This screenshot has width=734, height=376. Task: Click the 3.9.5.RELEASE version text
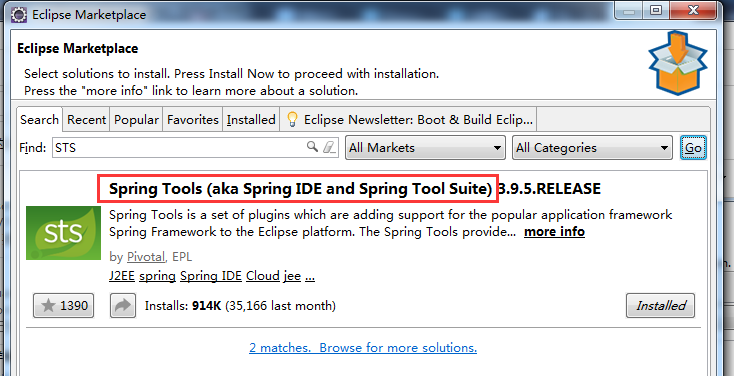(548, 189)
